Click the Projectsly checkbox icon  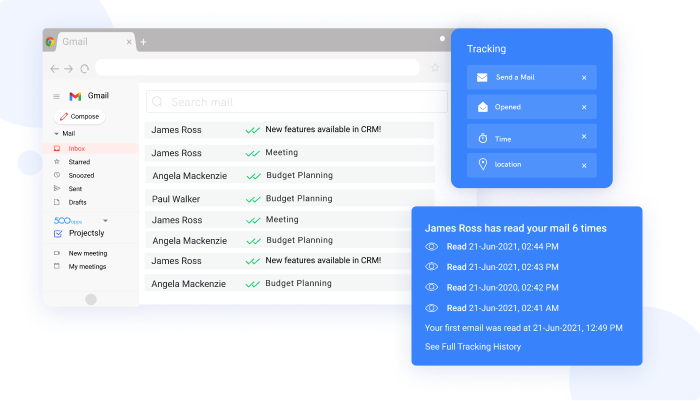[58, 234]
